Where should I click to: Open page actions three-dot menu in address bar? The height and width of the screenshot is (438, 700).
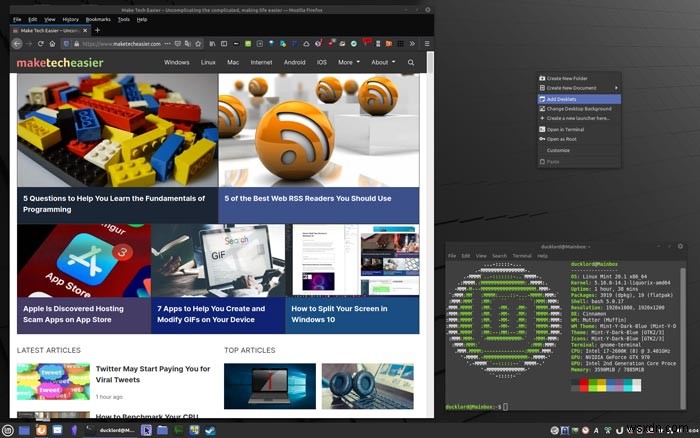(x=167, y=44)
